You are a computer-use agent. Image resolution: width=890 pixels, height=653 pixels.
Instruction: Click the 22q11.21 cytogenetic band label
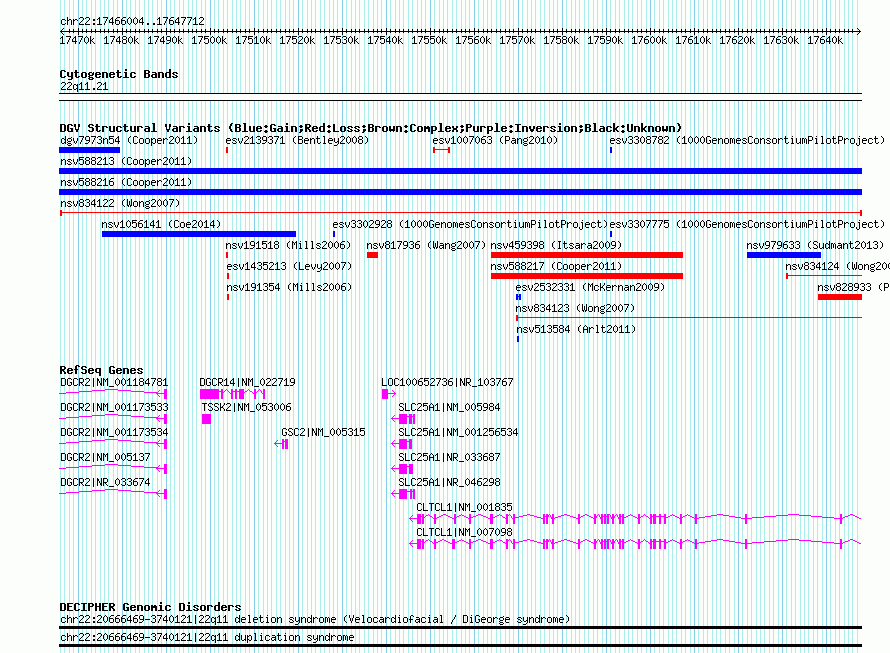click(84, 86)
